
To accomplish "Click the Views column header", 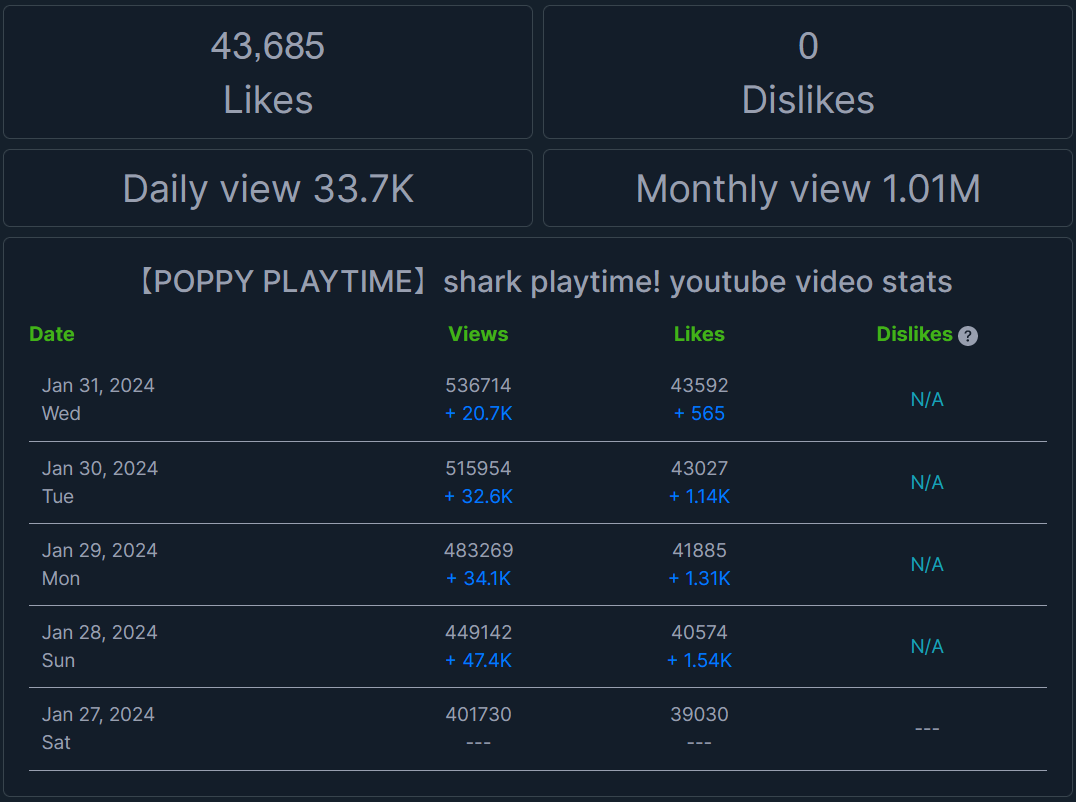I will pos(478,334).
